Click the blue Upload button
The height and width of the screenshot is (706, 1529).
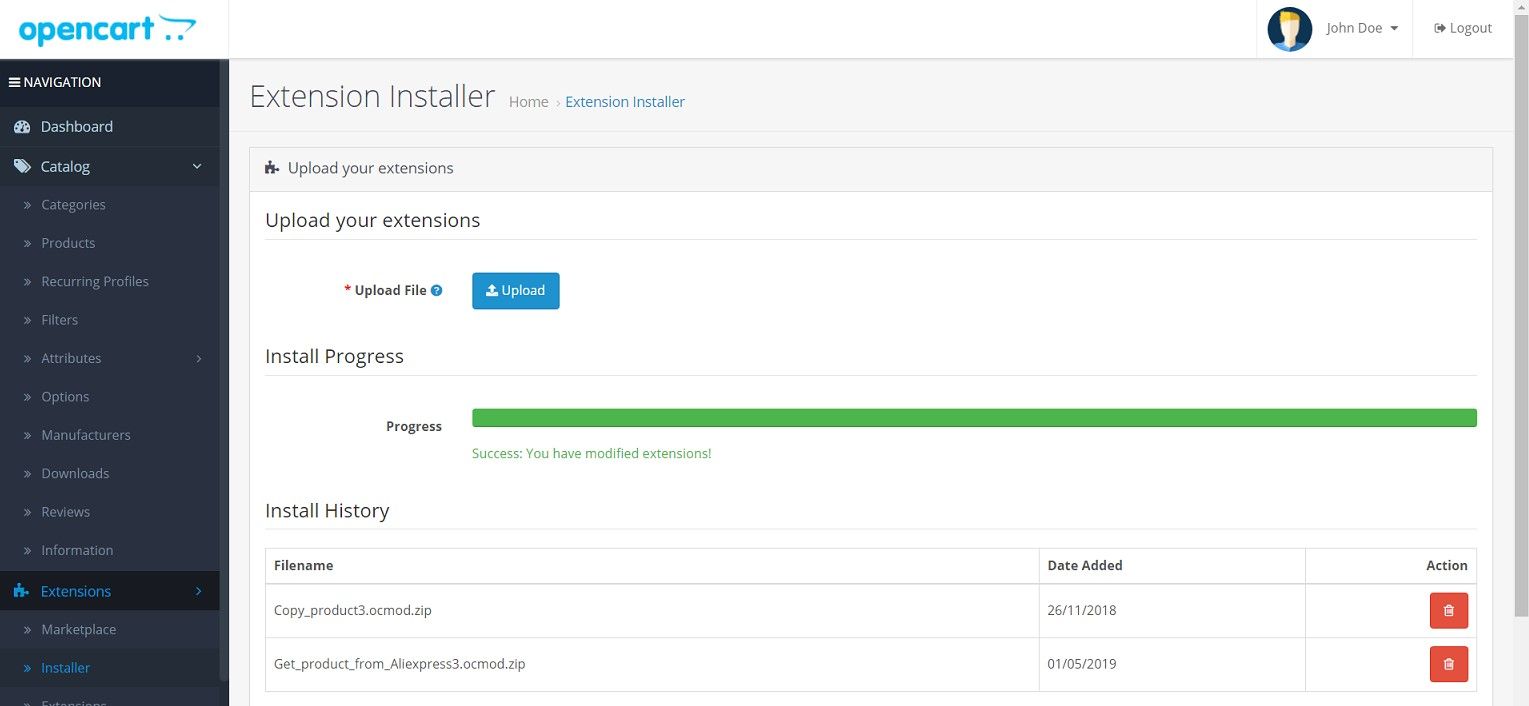pos(515,291)
